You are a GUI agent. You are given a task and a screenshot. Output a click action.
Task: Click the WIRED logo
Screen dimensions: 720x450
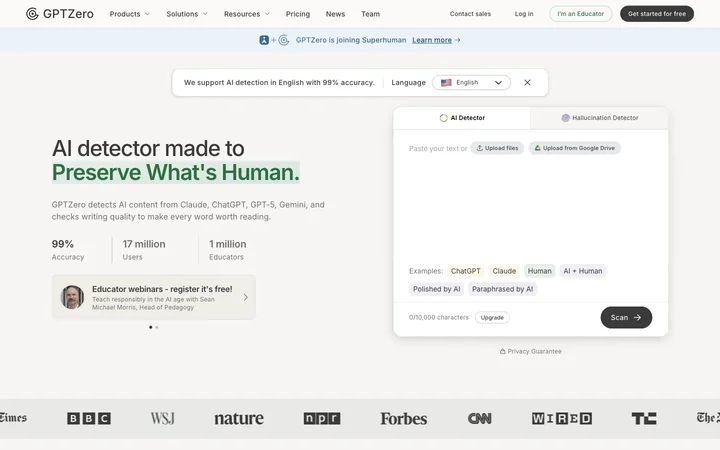pyautogui.click(x=562, y=418)
